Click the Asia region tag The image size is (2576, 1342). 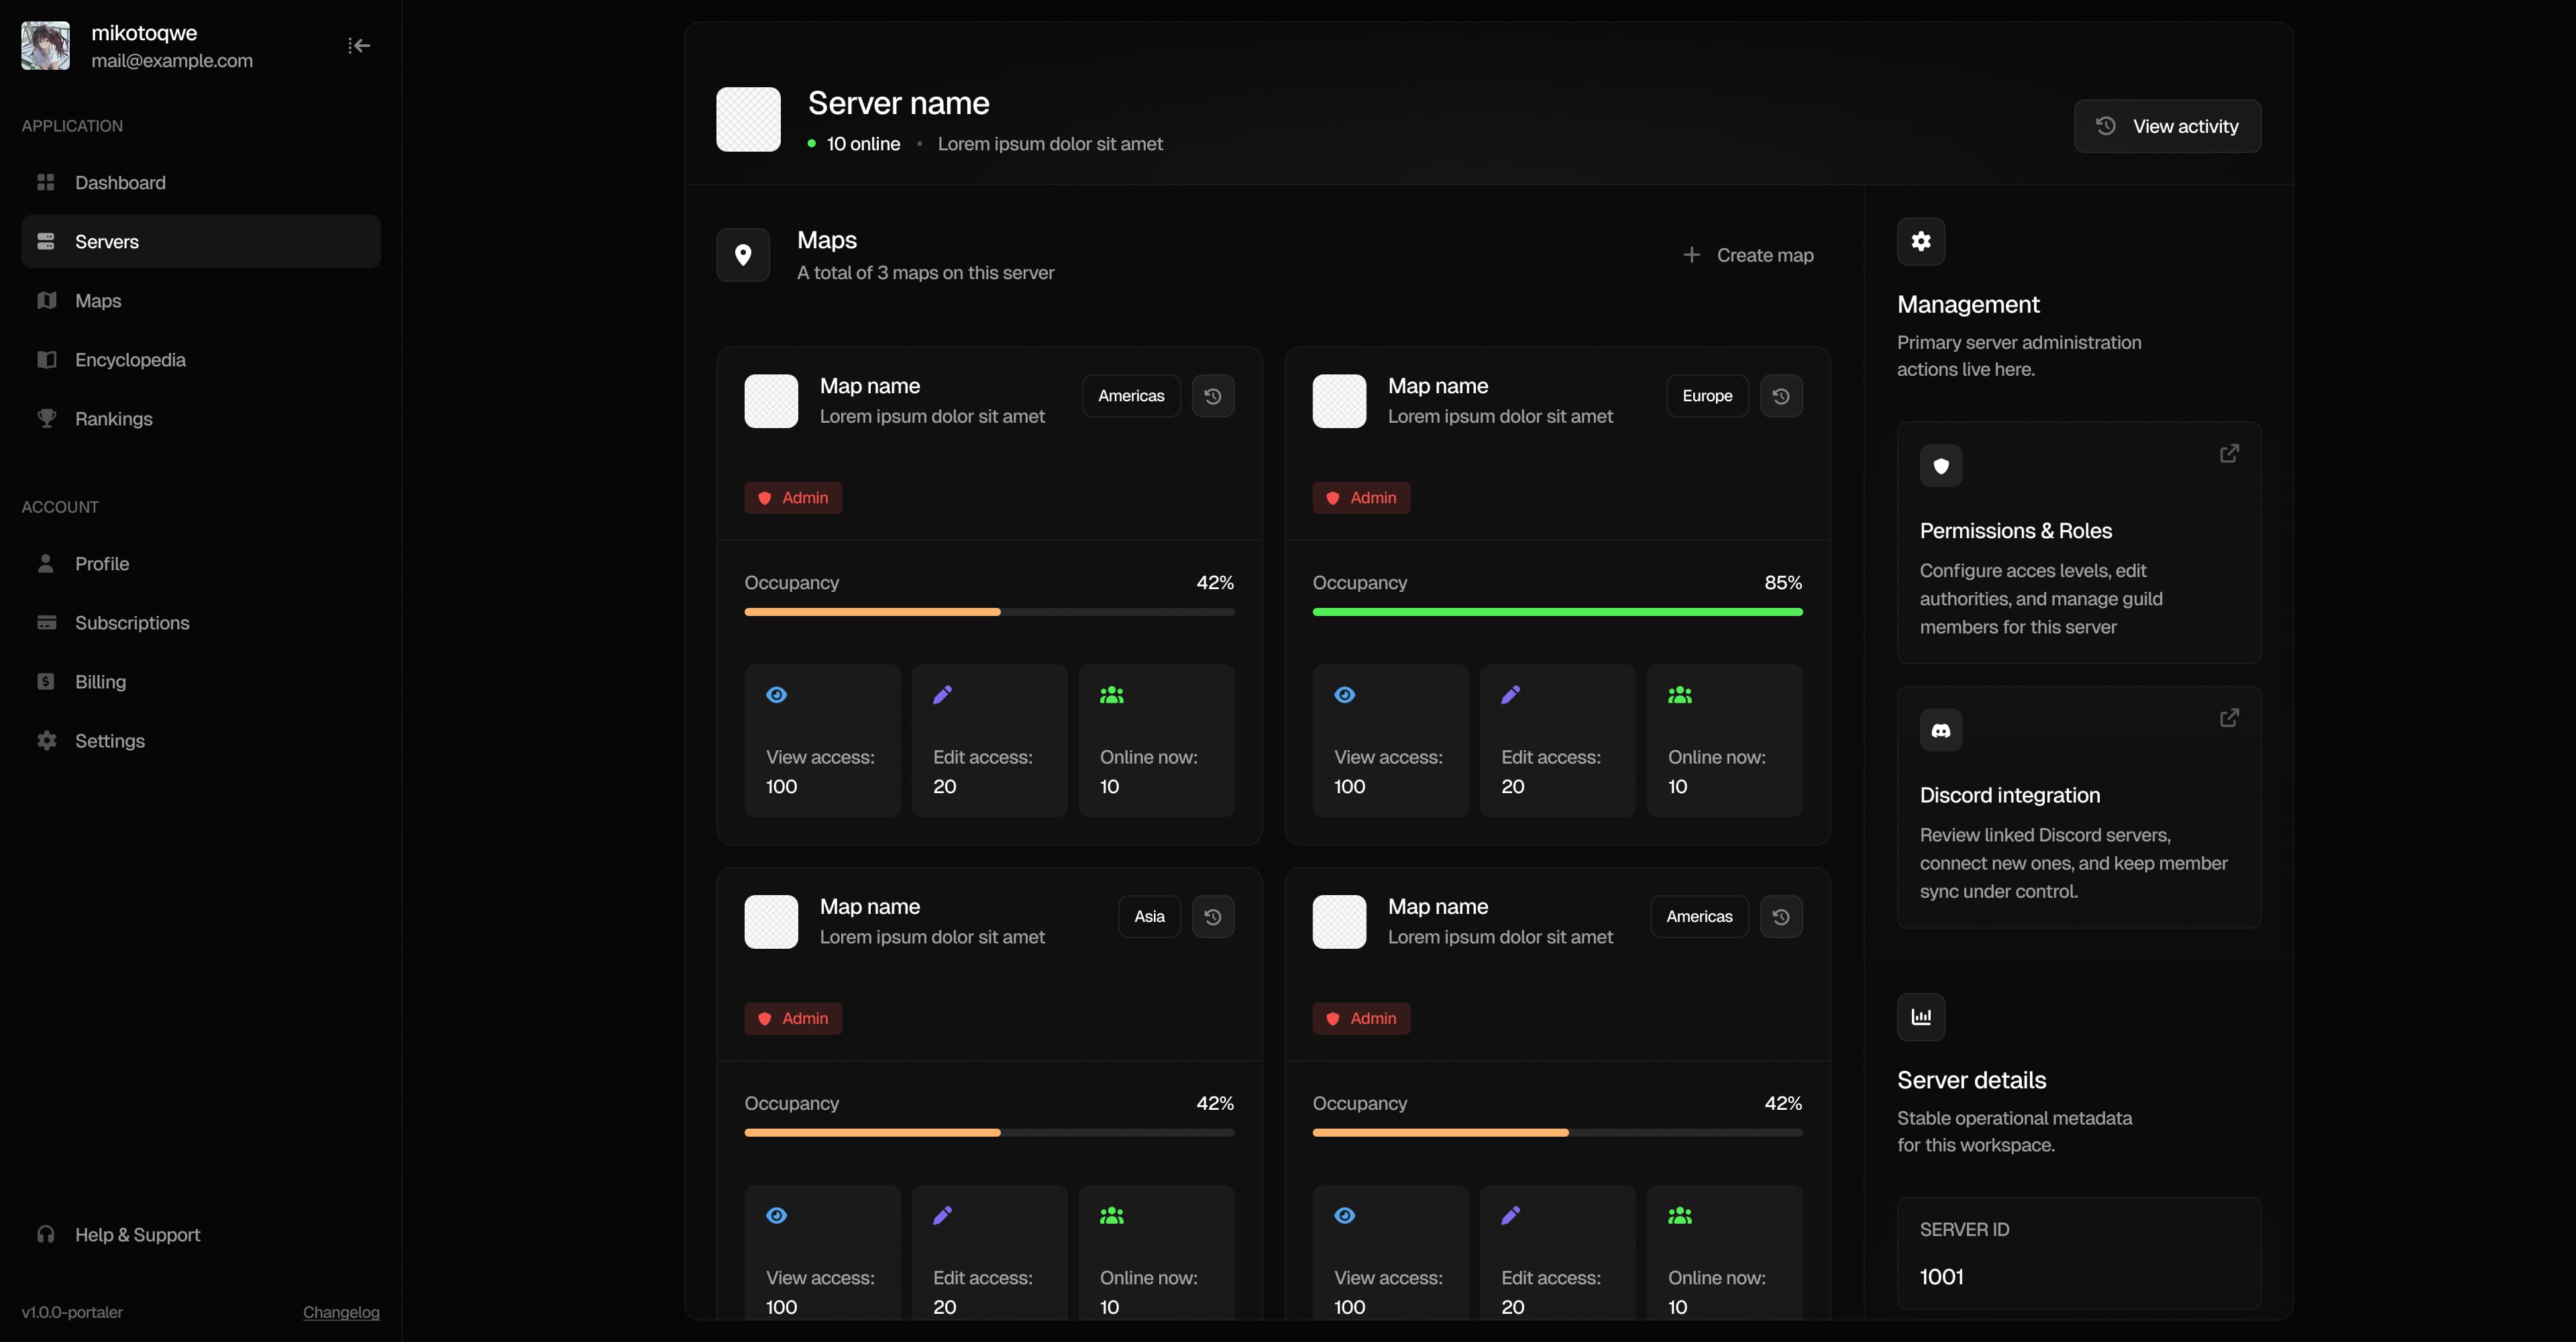click(x=1149, y=917)
